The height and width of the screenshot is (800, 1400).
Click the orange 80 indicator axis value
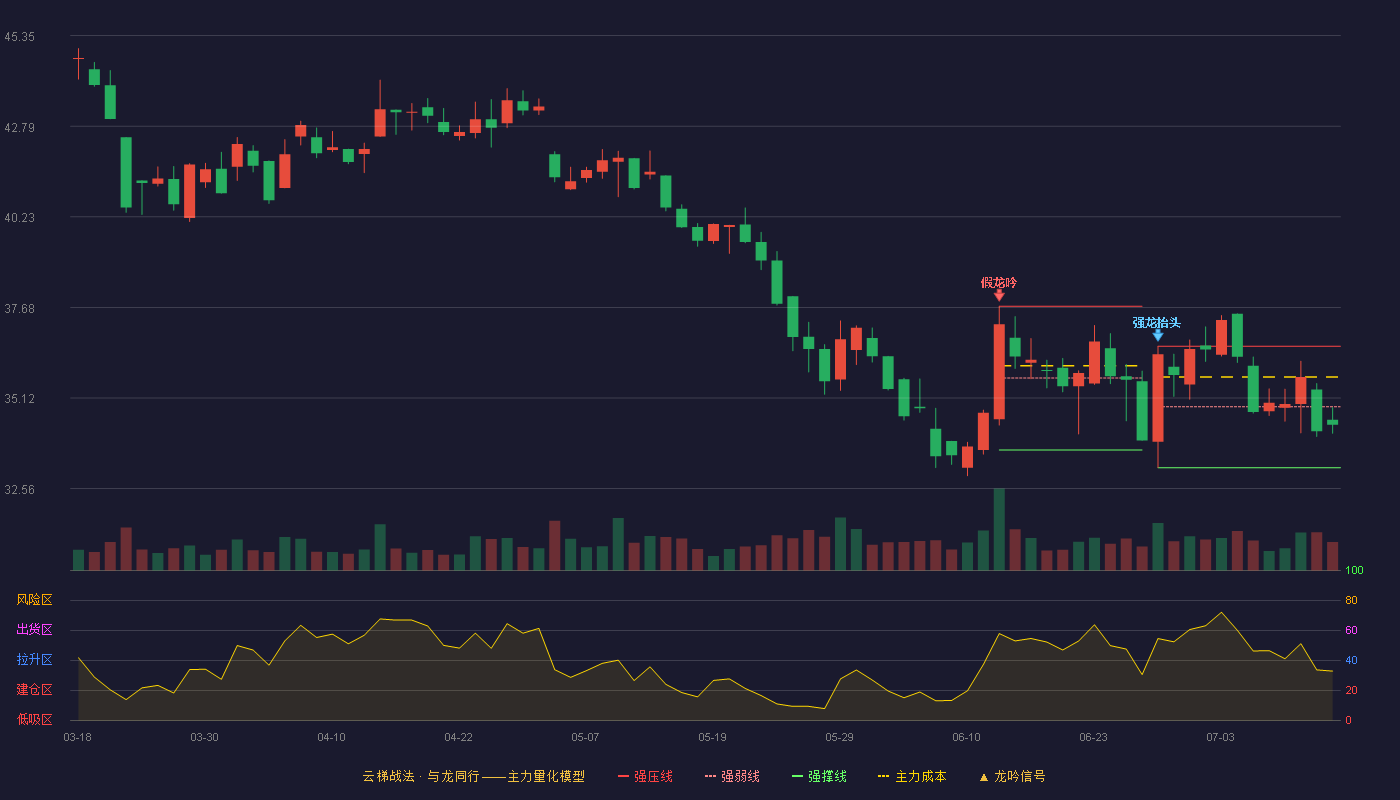[x=1351, y=600]
